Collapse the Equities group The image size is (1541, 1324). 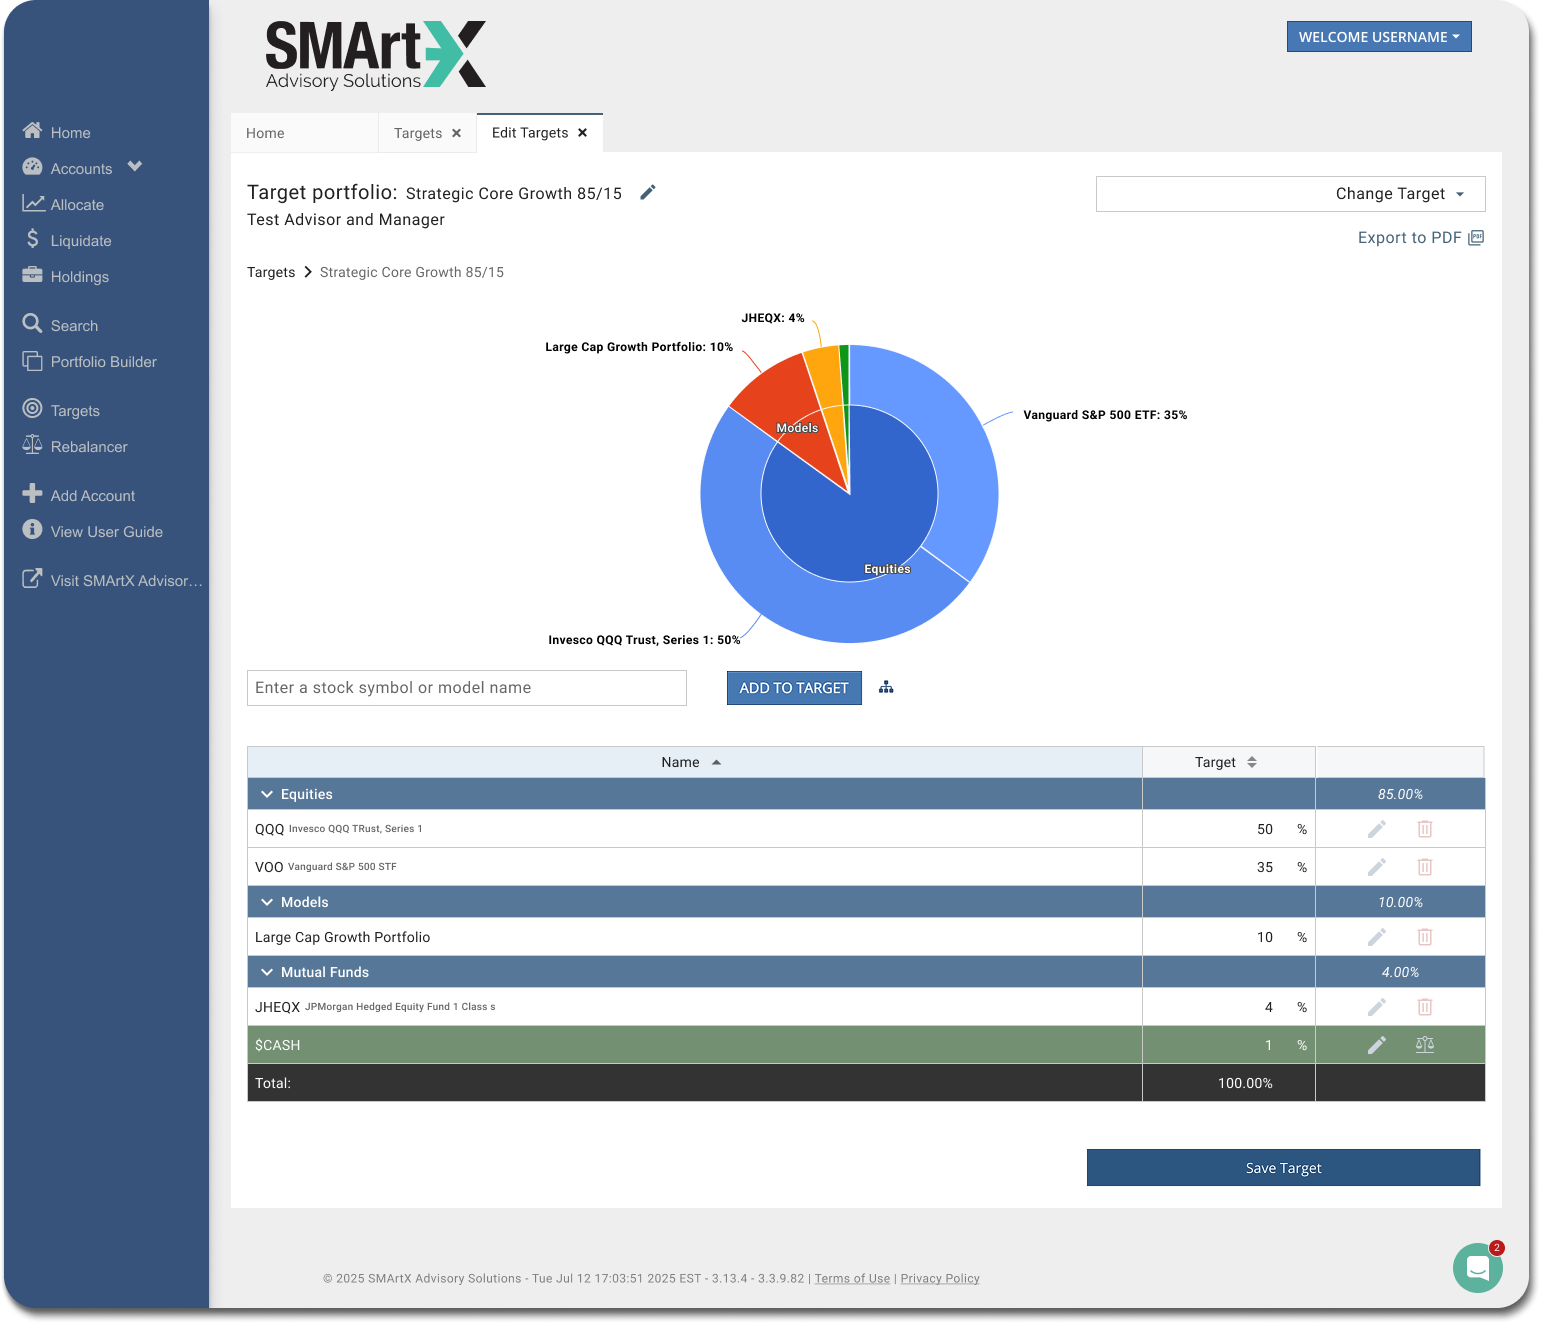point(267,794)
